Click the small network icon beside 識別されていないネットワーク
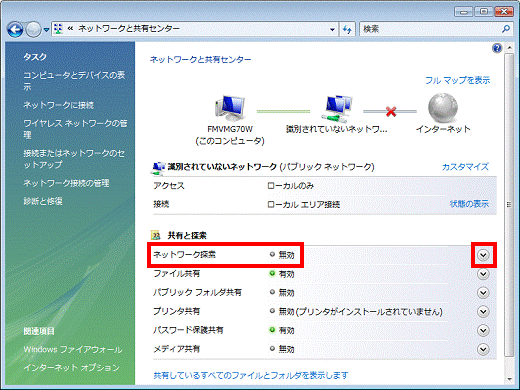Viewport: 520px width, 390px height. [158, 168]
